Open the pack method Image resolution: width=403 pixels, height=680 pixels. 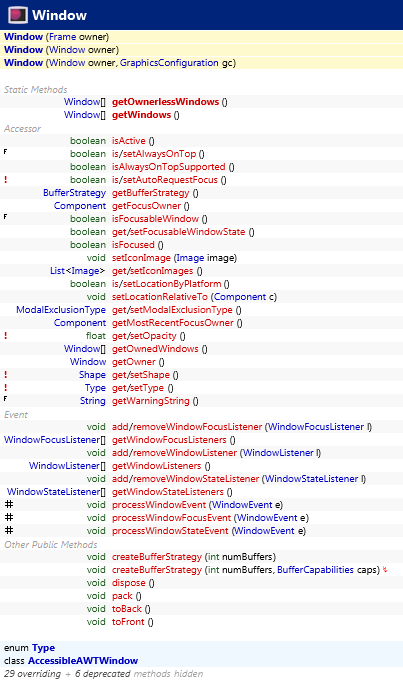tap(122, 596)
